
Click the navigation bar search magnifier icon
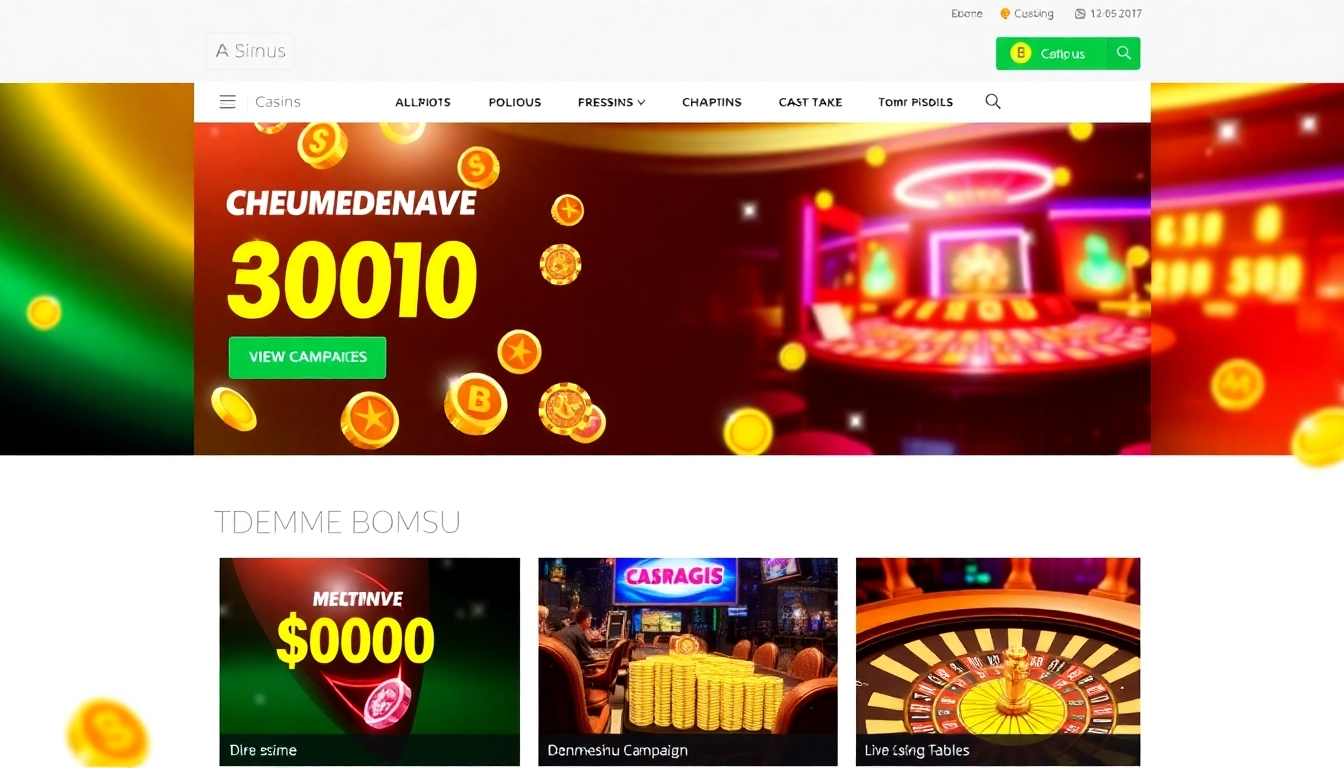993,101
